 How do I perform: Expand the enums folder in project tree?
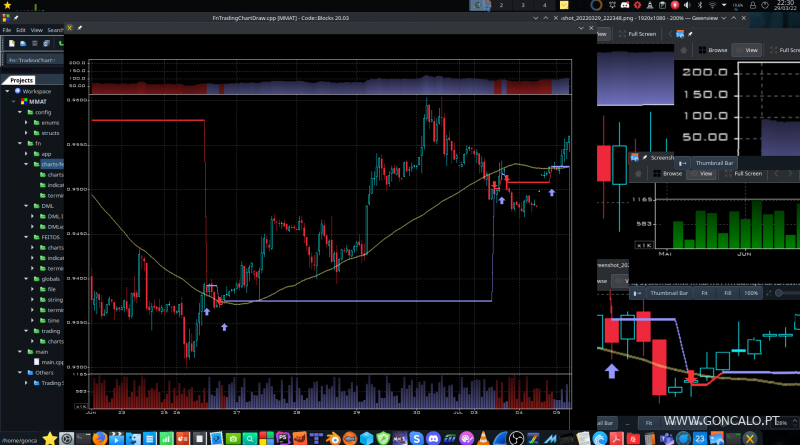click(29, 122)
